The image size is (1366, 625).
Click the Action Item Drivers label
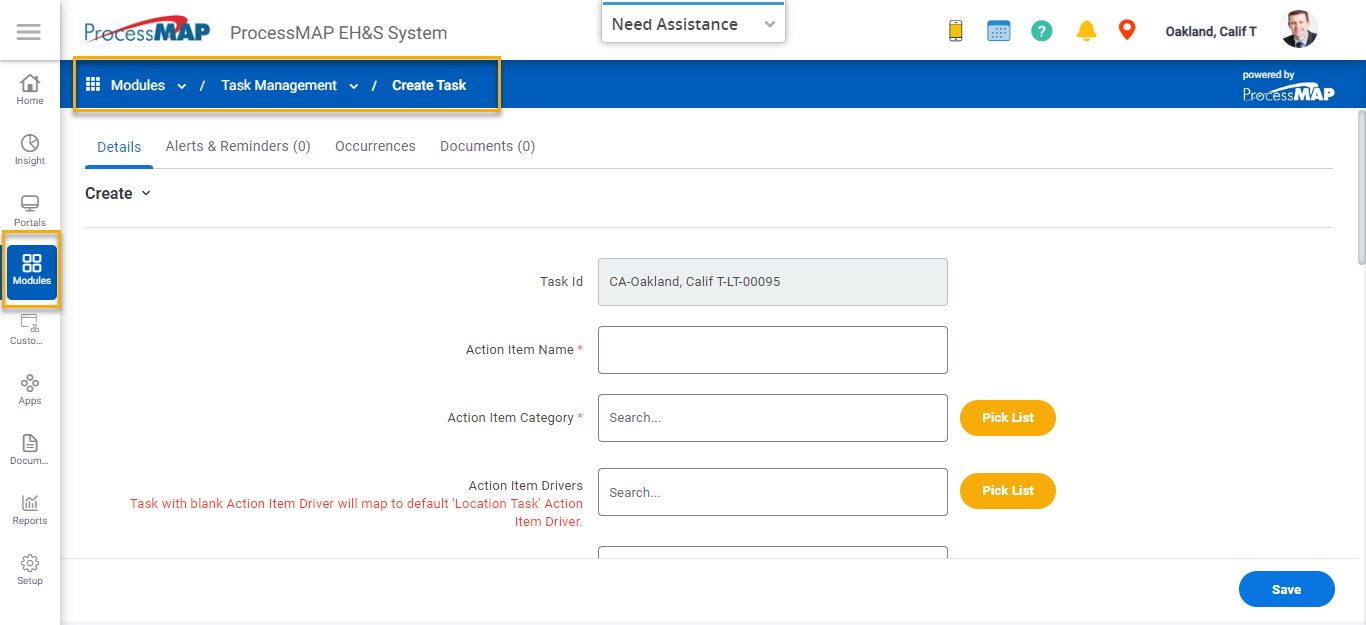click(x=526, y=486)
